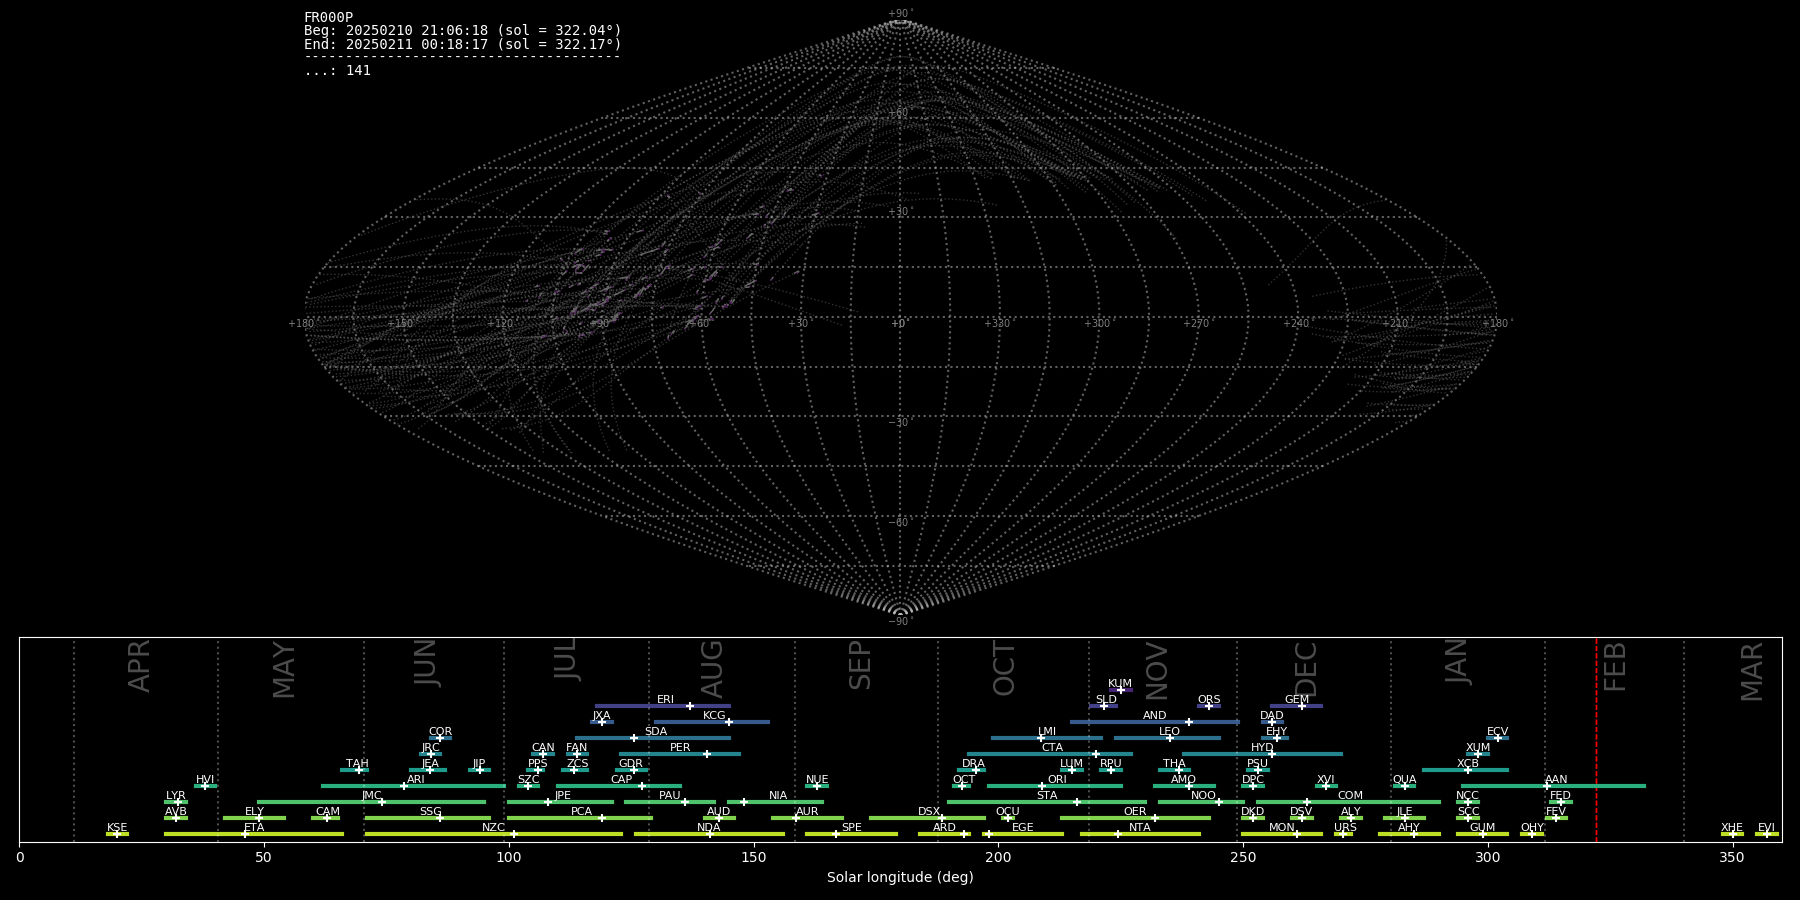
Task: Click the KSE shower label
Action: point(117,827)
